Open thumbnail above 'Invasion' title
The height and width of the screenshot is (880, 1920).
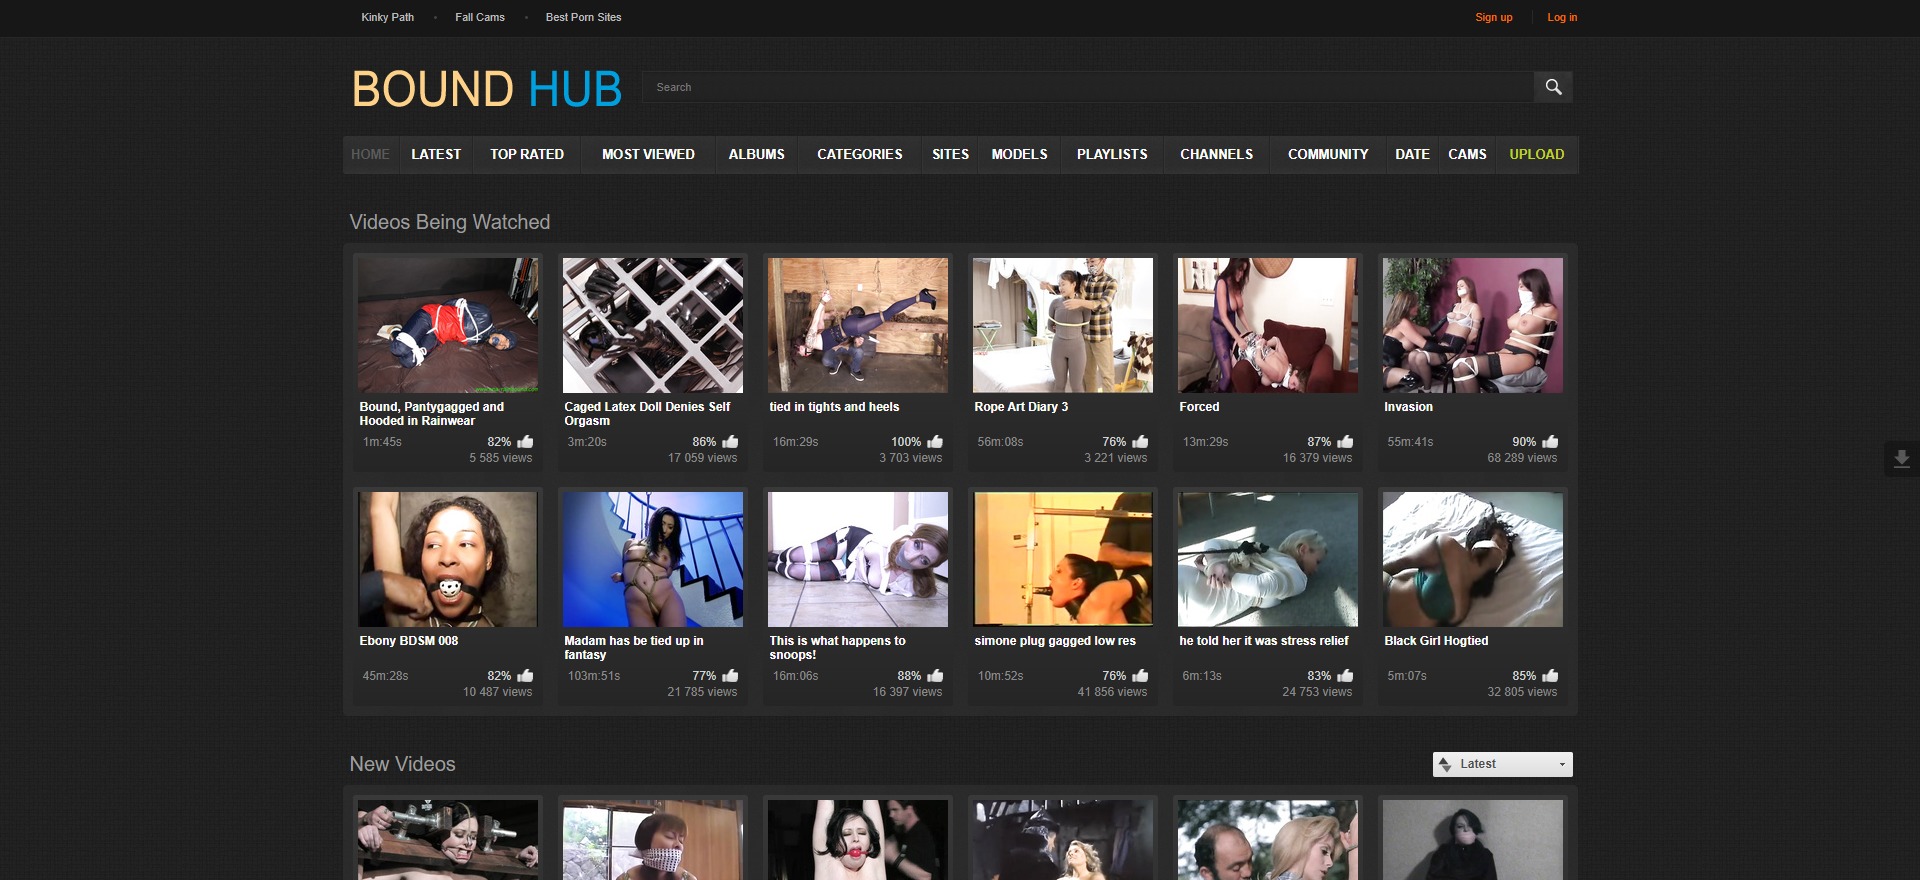pyautogui.click(x=1473, y=325)
